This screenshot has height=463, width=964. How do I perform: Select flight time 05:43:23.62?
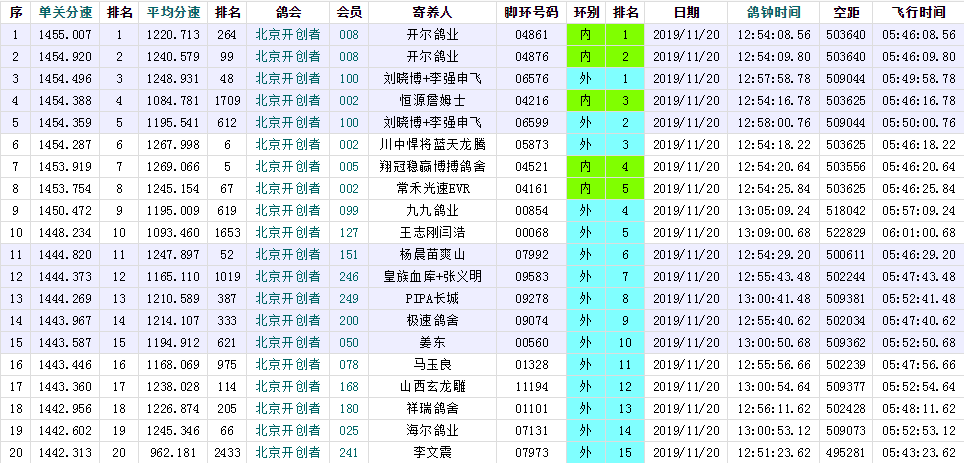(919, 453)
